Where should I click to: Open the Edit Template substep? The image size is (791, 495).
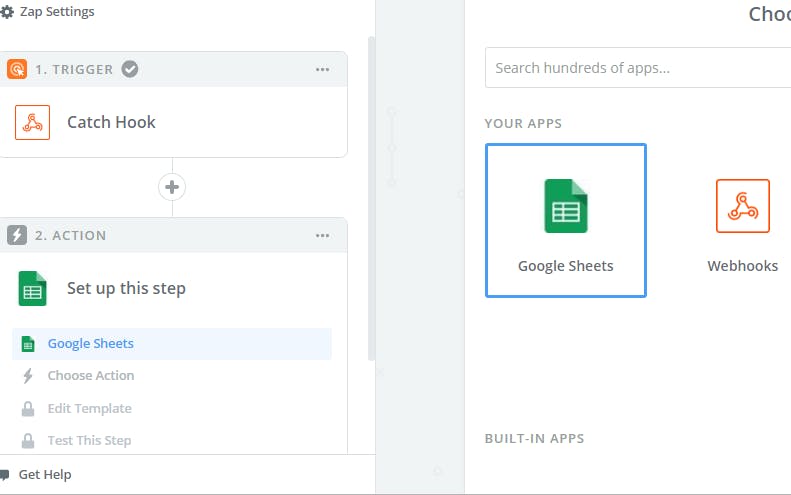click(89, 408)
